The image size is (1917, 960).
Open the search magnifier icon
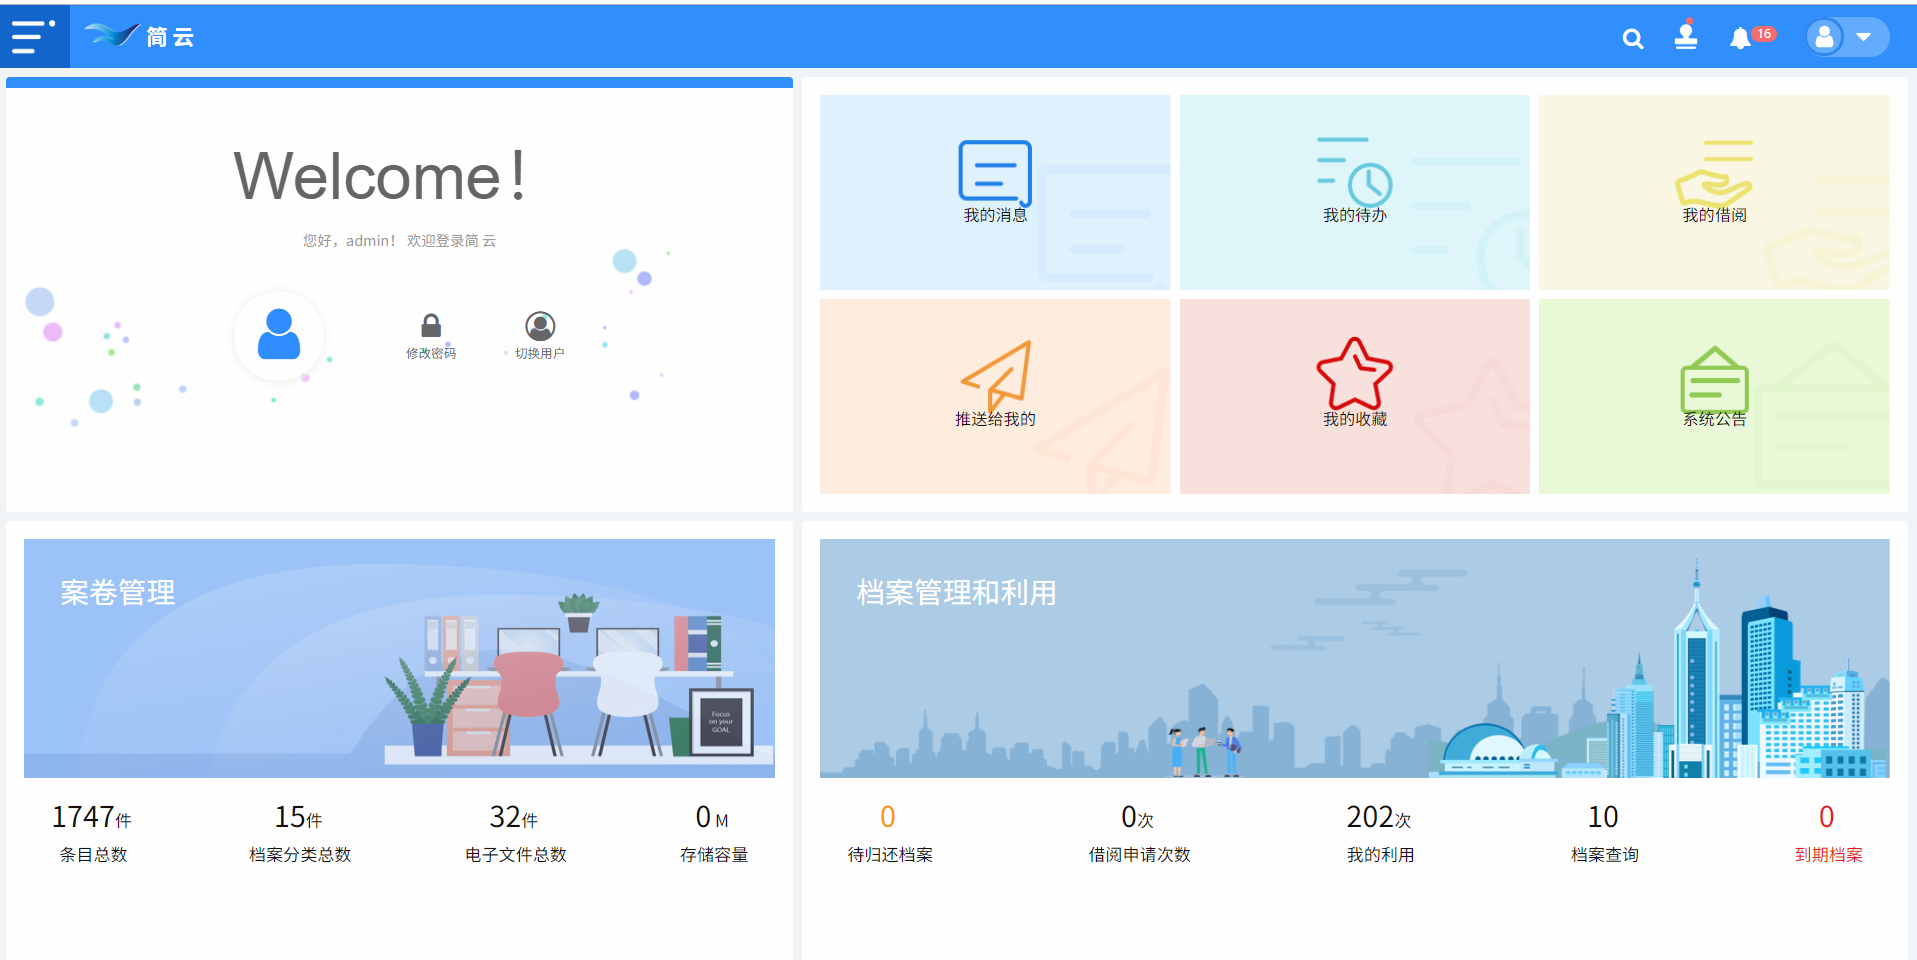coord(1632,39)
